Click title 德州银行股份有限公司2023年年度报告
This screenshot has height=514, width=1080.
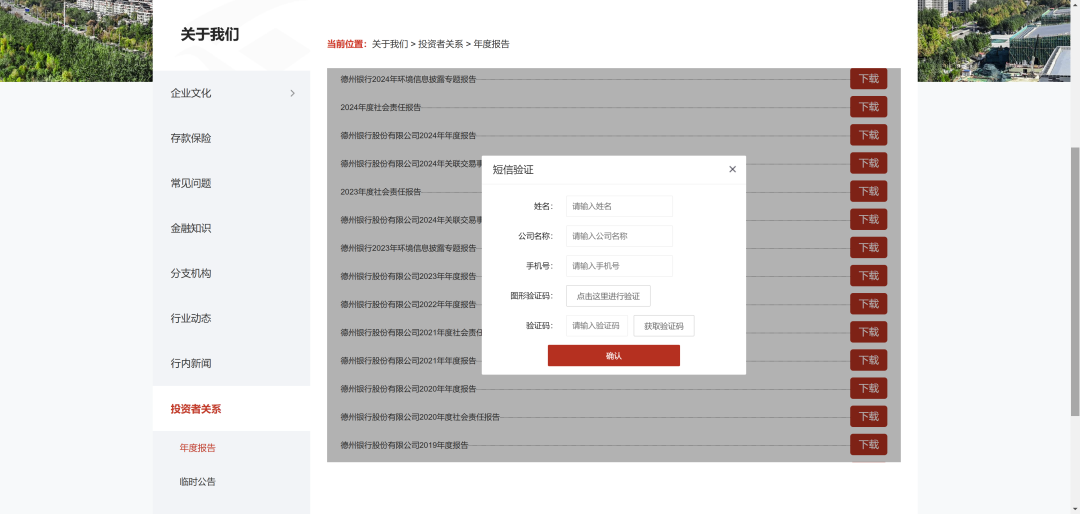click(x=408, y=276)
